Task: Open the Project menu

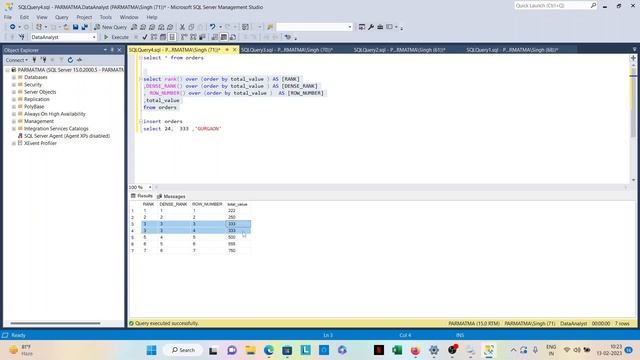Action: (84, 17)
